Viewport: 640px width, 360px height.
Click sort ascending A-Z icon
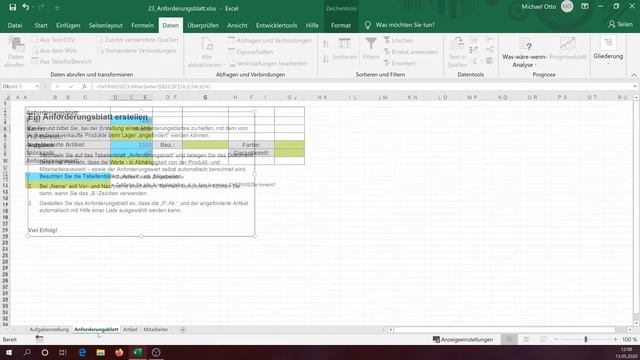pyautogui.click(x=326, y=44)
